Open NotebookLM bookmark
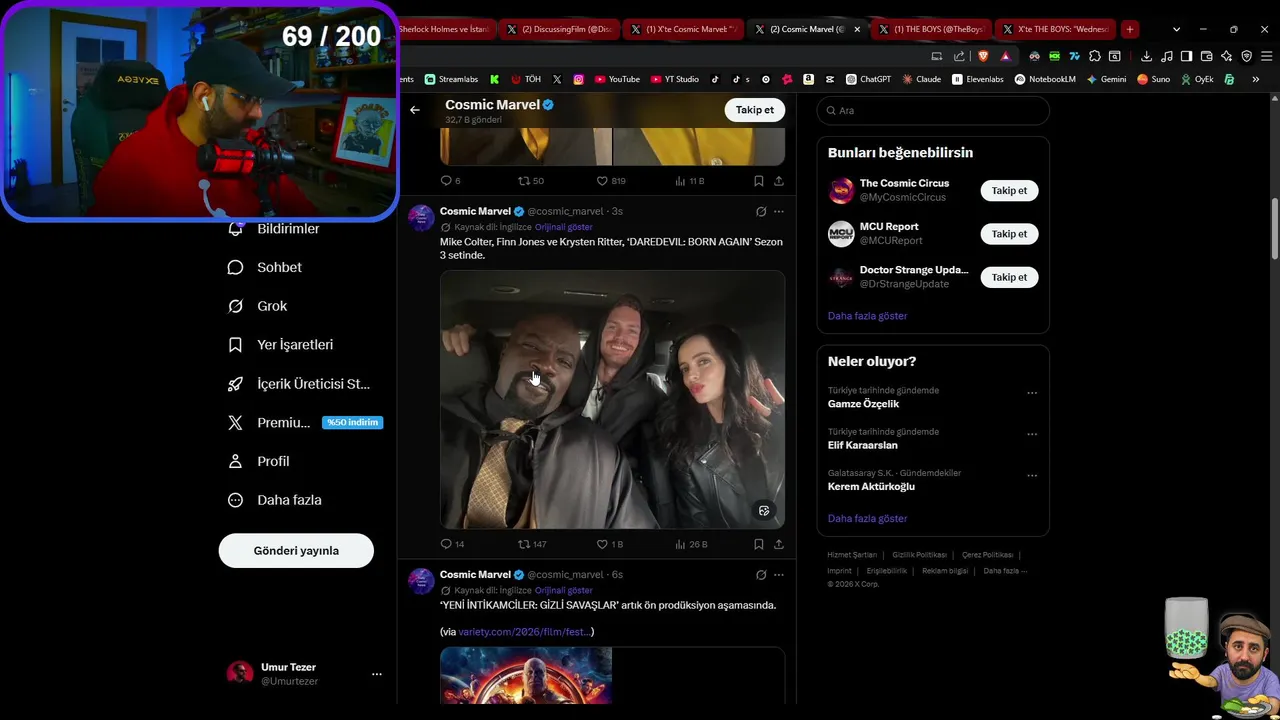 click(x=1045, y=79)
